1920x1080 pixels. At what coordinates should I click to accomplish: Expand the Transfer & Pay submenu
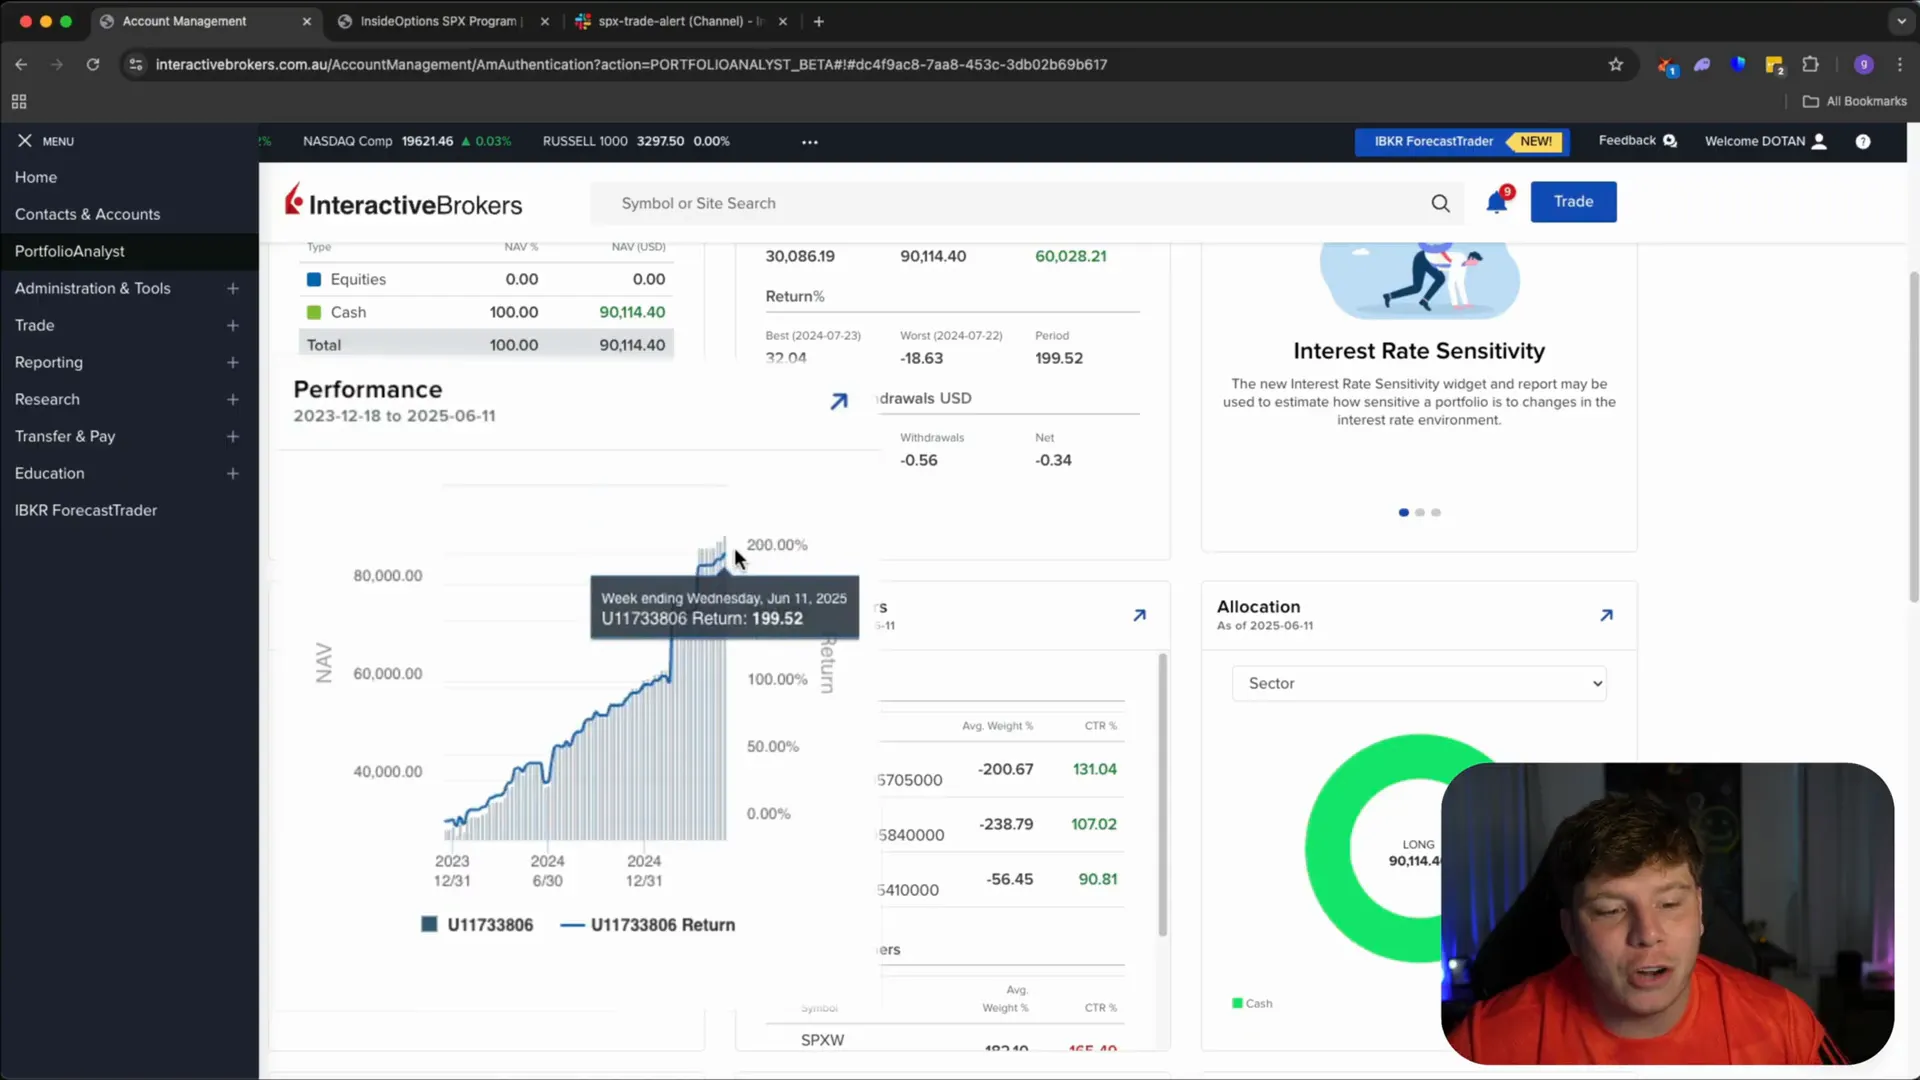232,437
